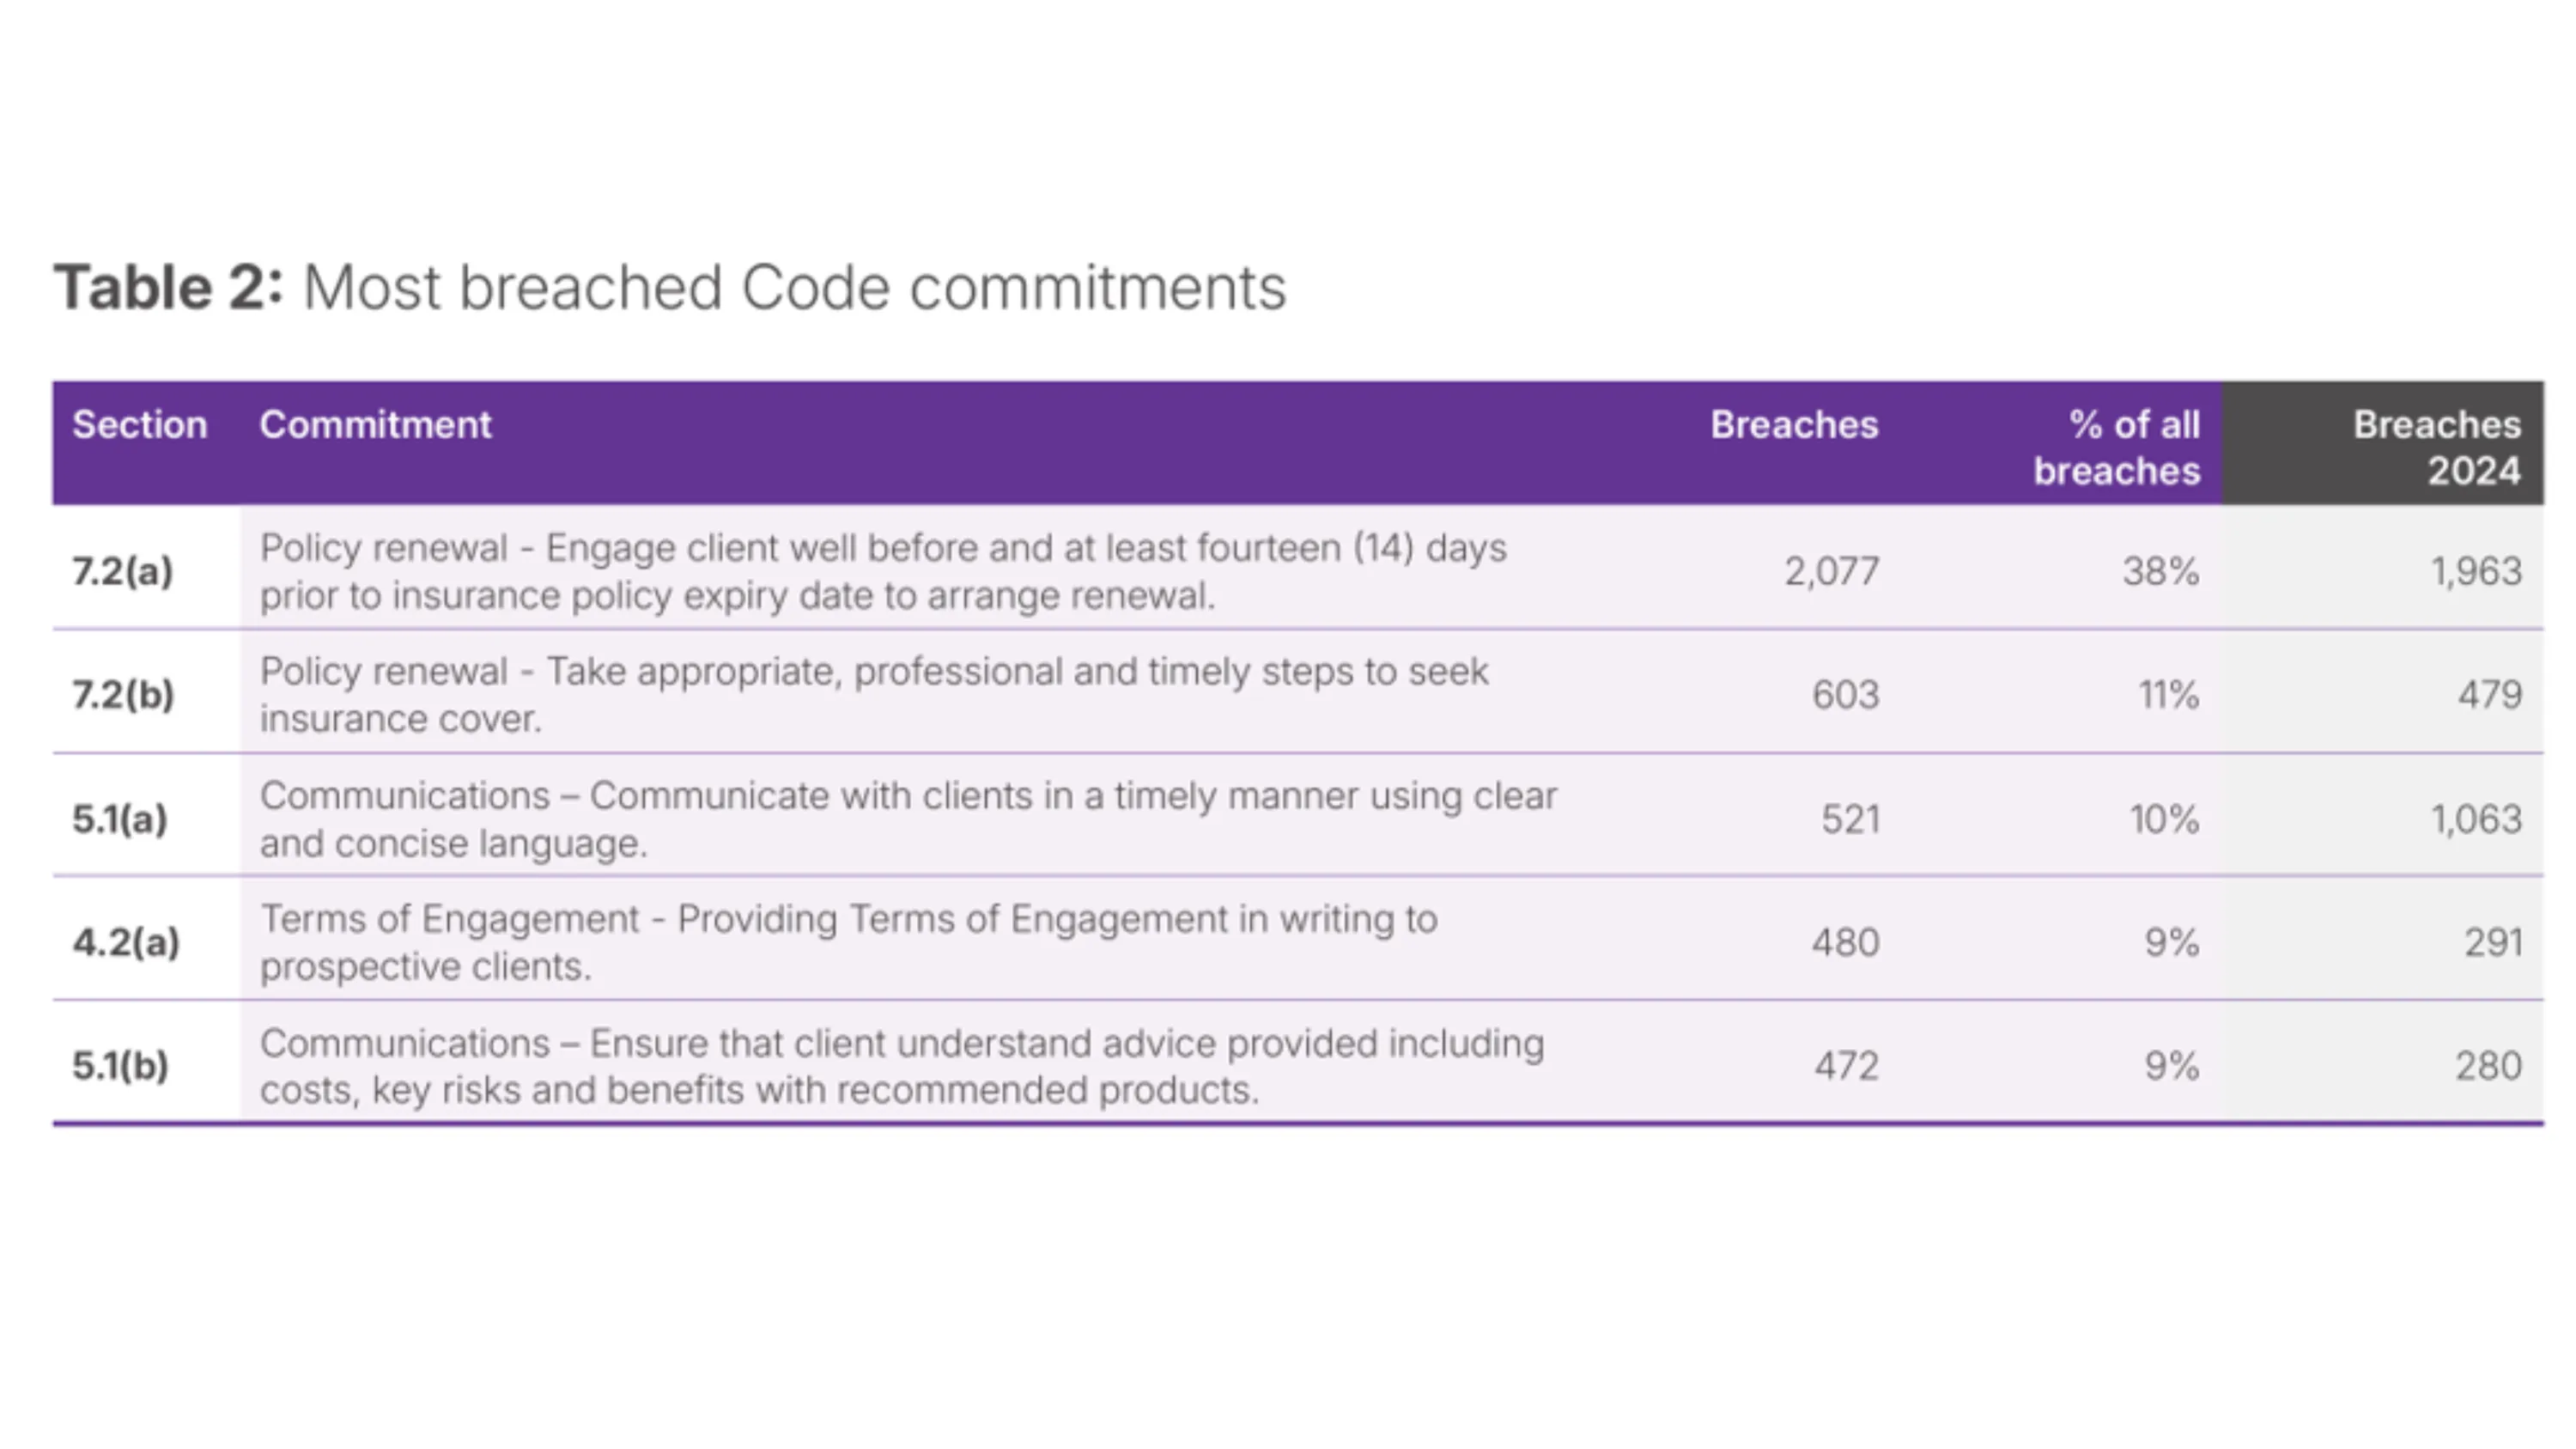Click the Breaches column header
The width and height of the screenshot is (2576, 1449).
tap(1794, 425)
